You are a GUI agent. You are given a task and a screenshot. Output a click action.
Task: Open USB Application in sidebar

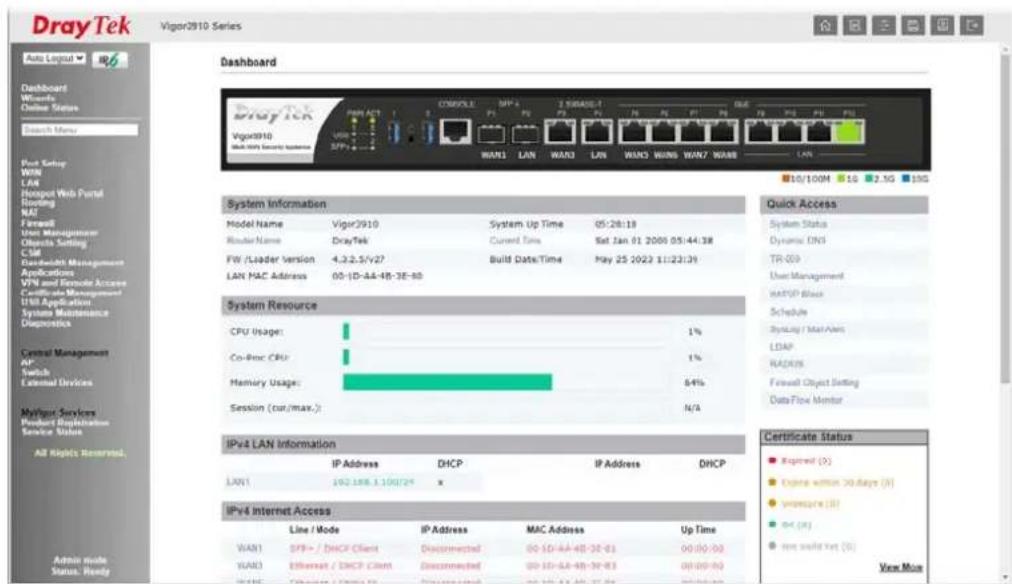(x=56, y=302)
